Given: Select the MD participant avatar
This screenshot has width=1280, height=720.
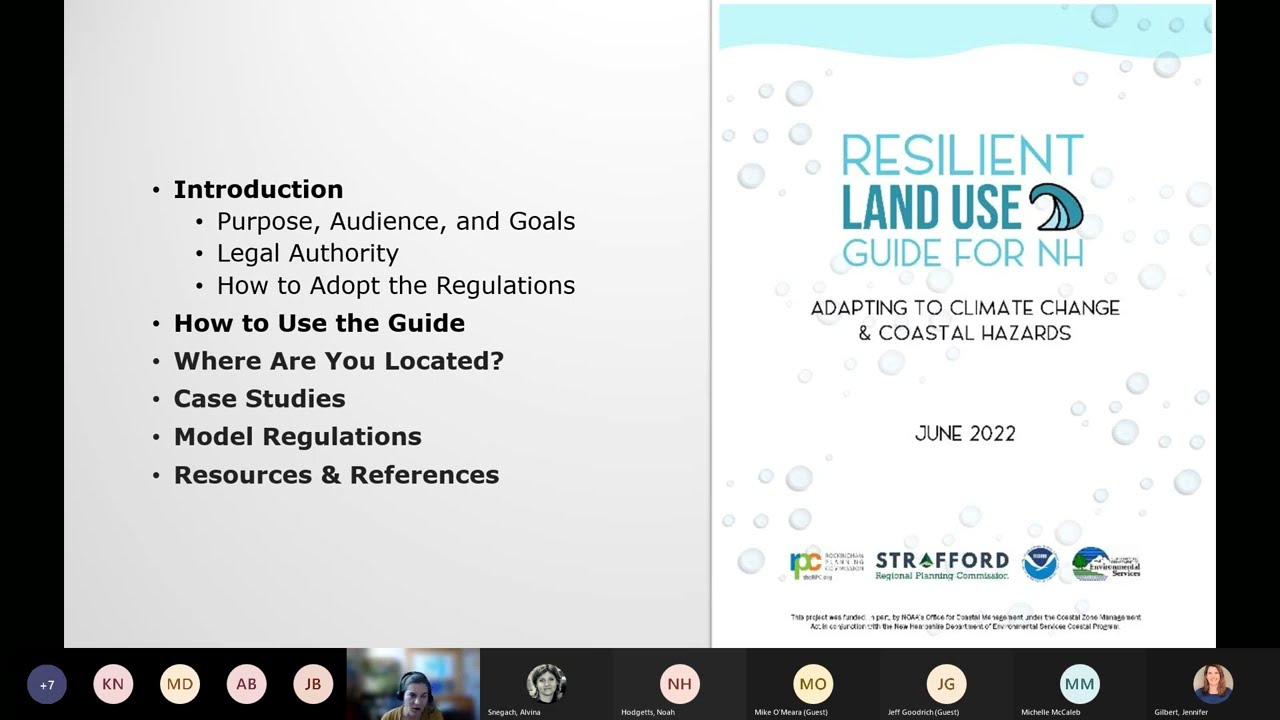Looking at the screenshot, I should point(180,684).
